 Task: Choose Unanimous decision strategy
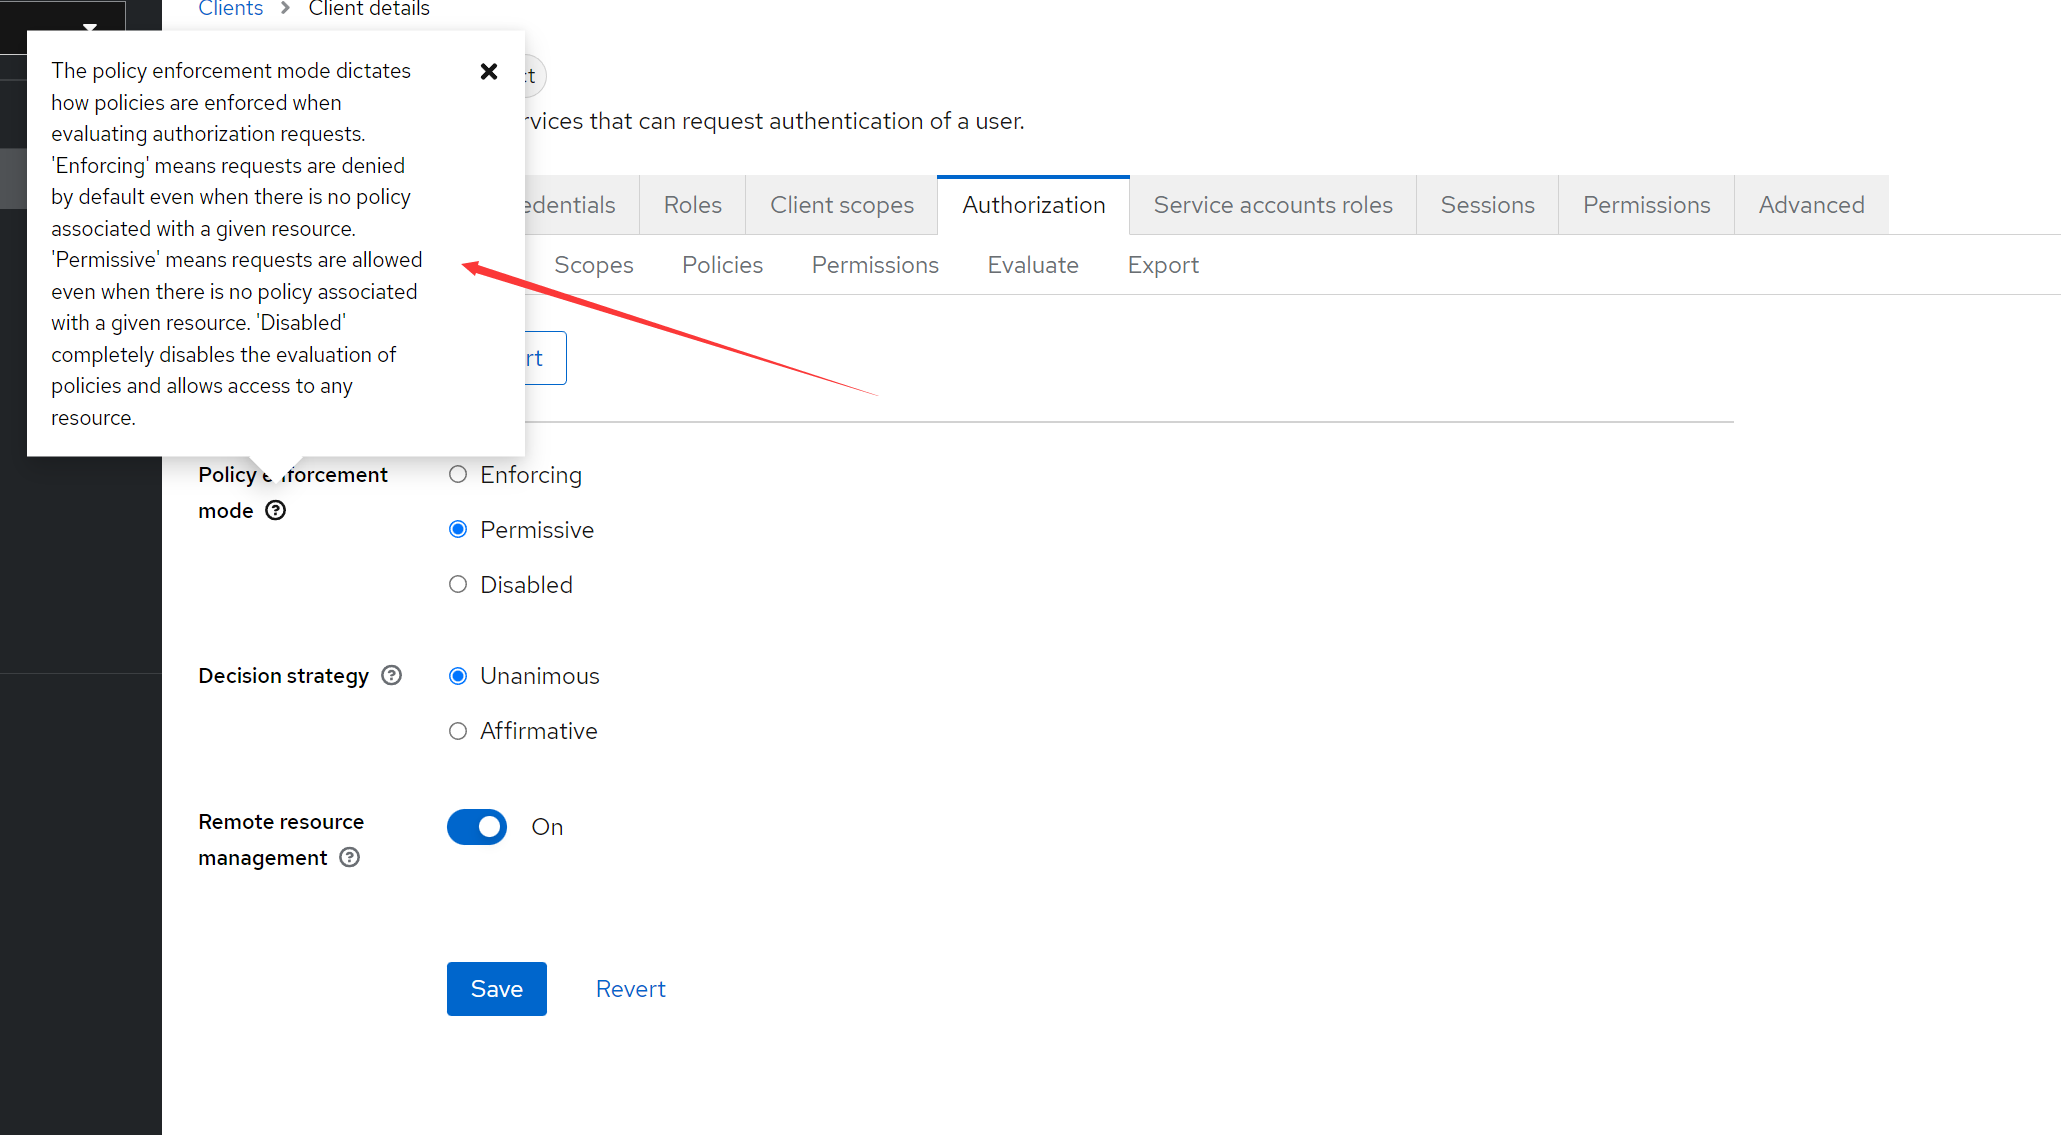tap(458, 676)
